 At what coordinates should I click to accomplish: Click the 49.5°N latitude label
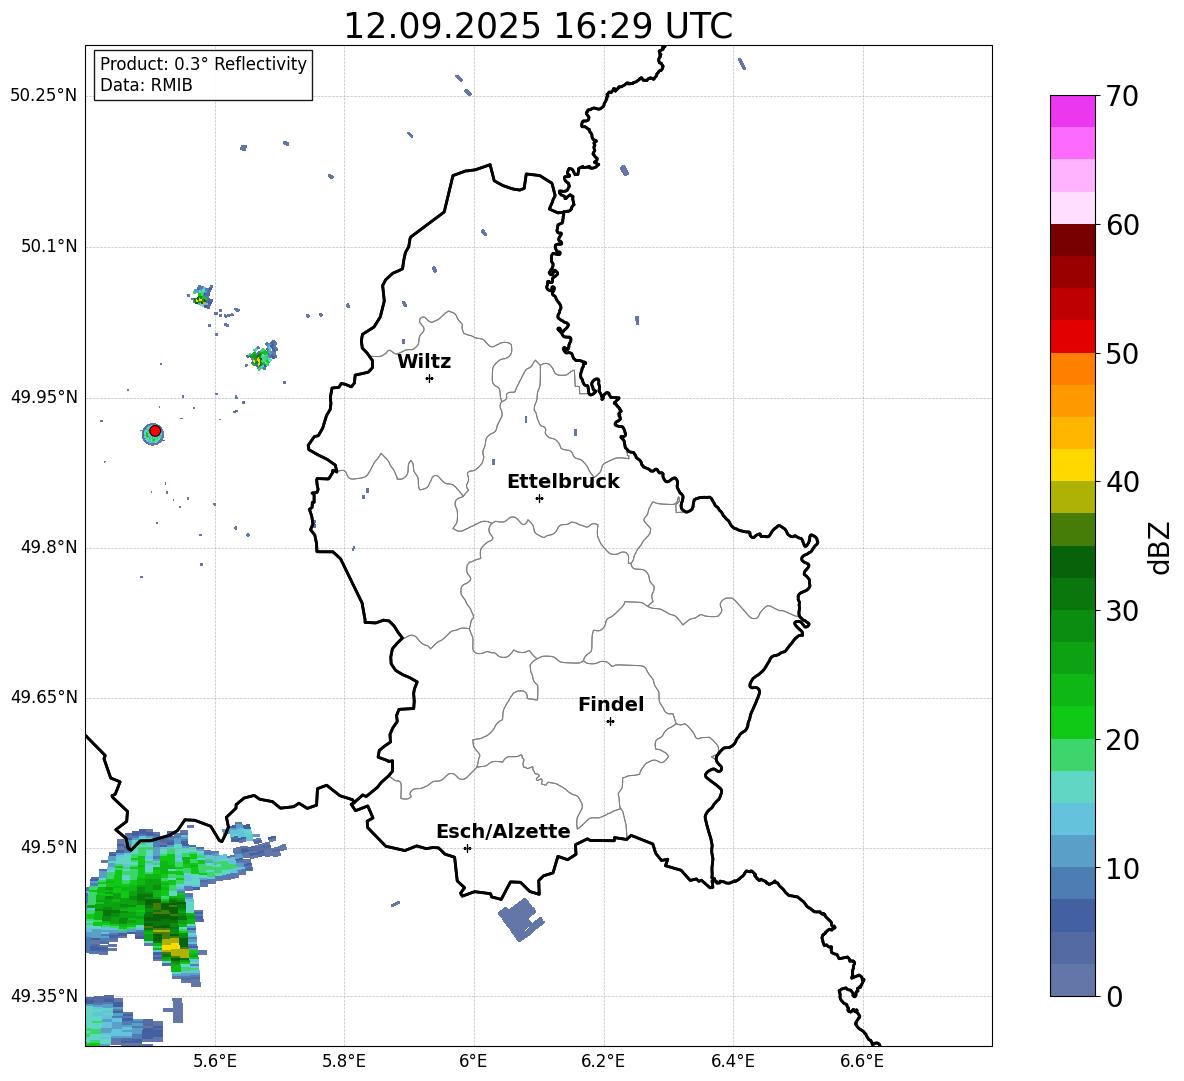click(49, 847)
